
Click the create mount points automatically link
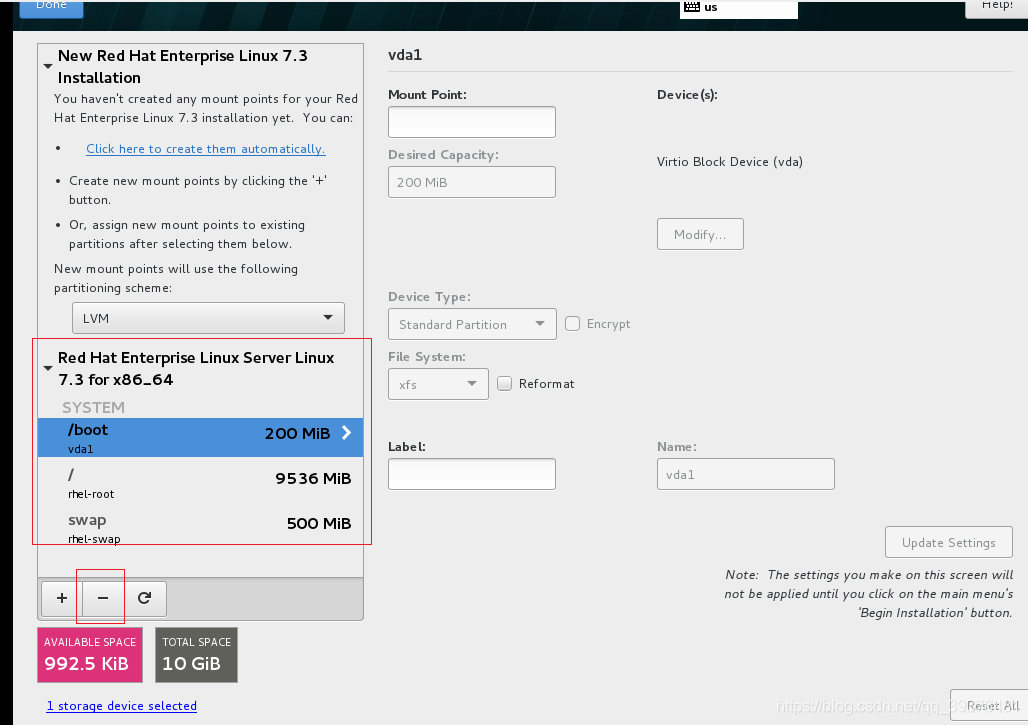206,149
